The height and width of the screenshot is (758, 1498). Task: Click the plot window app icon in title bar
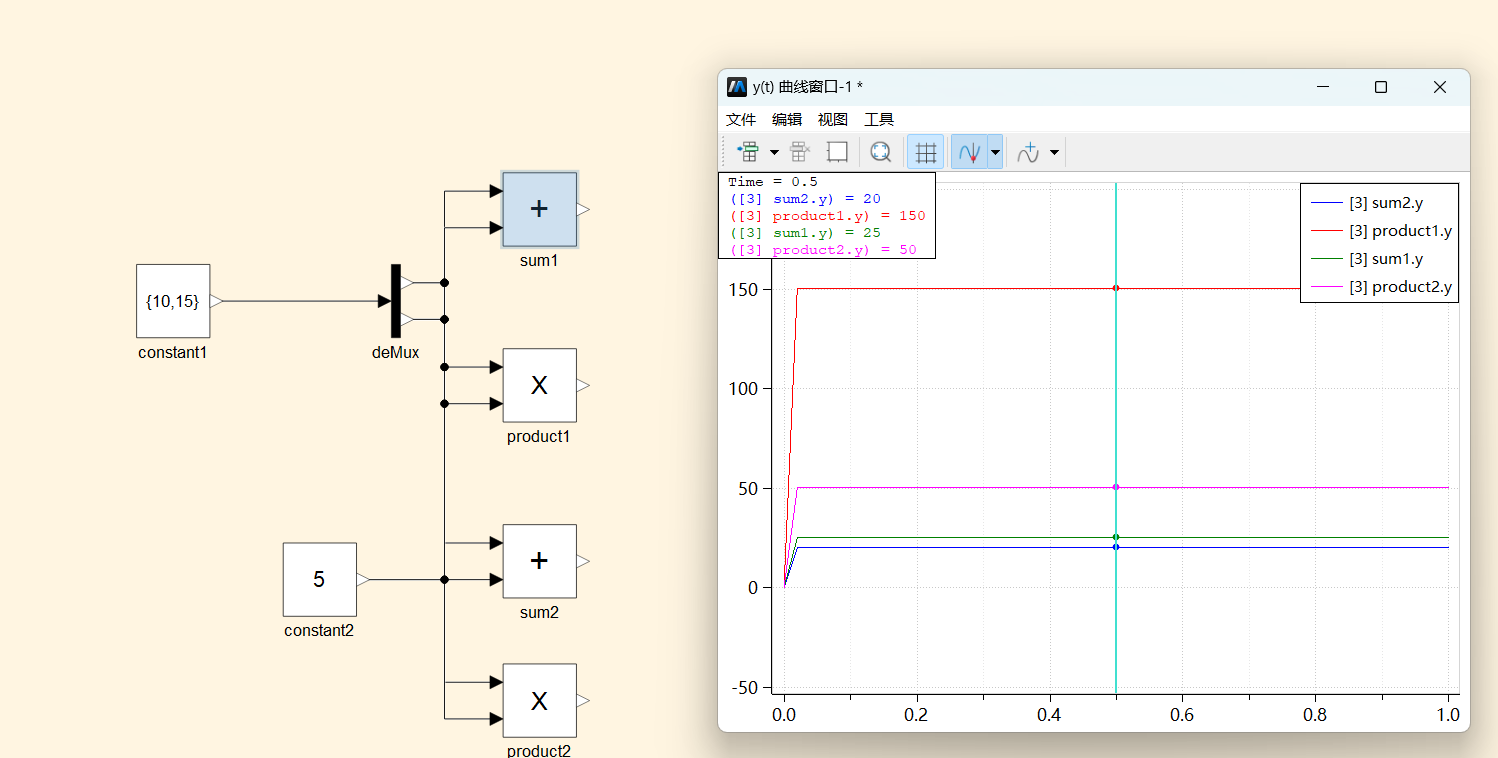point(737,87)
